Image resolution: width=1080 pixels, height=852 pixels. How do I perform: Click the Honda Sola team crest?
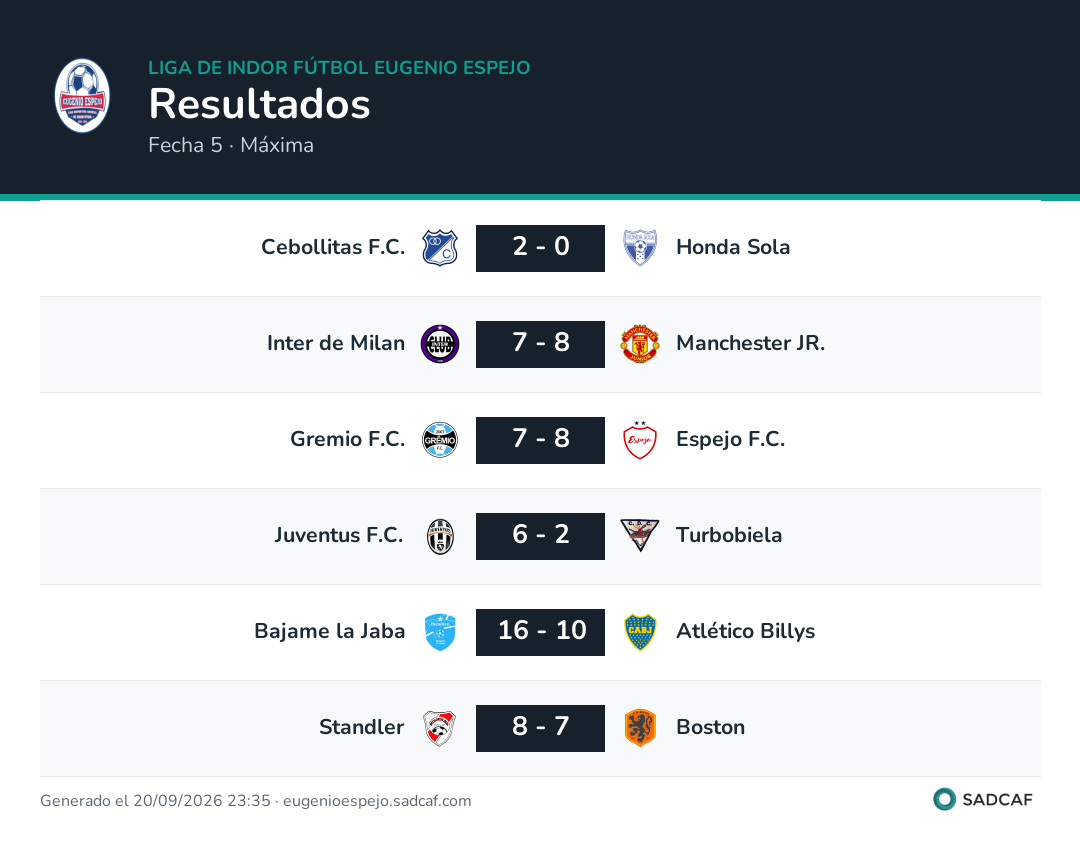[x=640, y=248]
